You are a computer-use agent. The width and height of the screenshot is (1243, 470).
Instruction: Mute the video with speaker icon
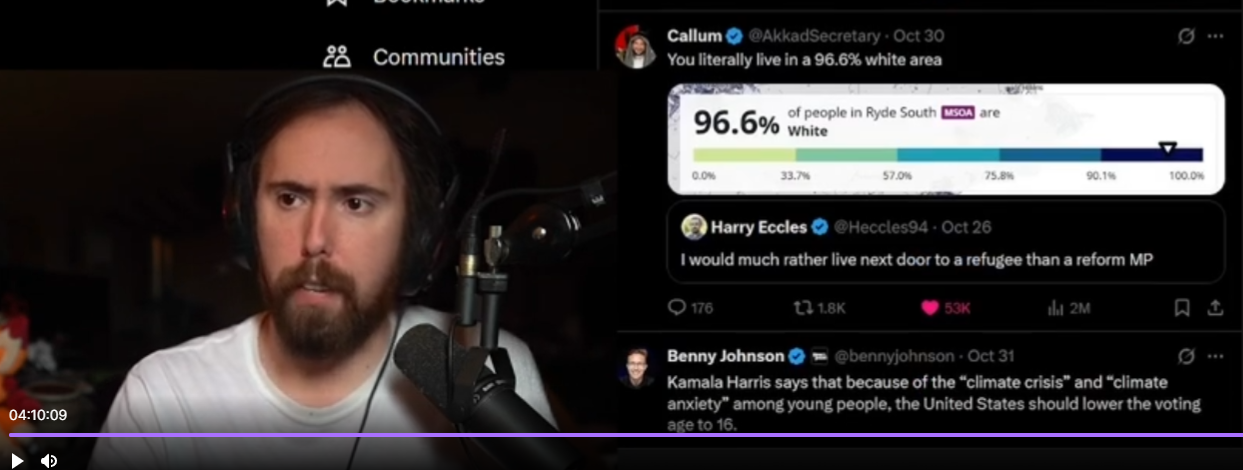[x=48, y=460]
